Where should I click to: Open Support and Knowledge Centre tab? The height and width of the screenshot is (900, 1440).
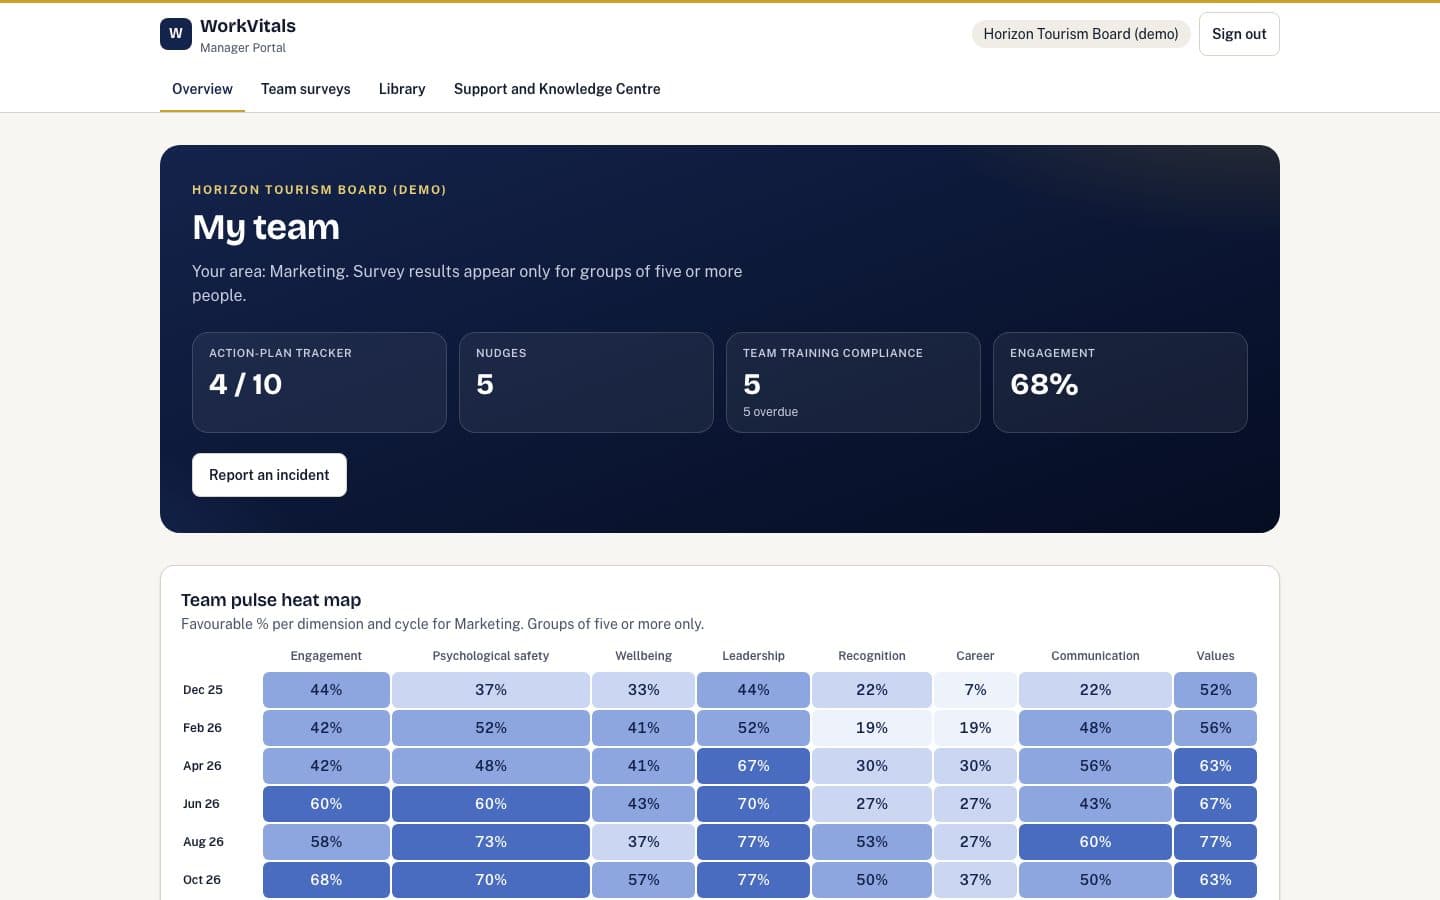point(557,89)
